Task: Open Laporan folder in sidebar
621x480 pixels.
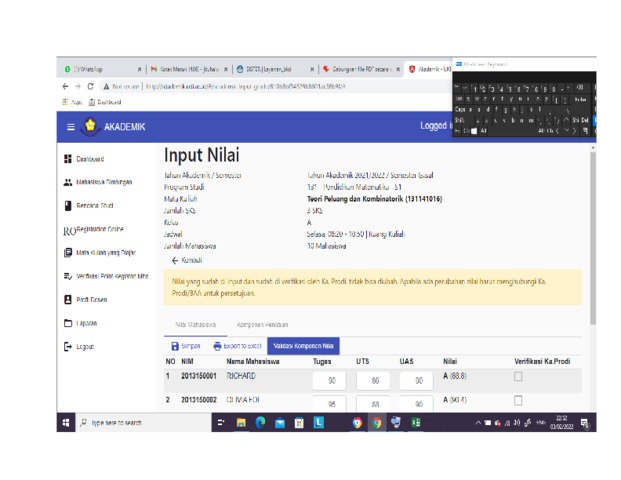Action: click(86, 323)
